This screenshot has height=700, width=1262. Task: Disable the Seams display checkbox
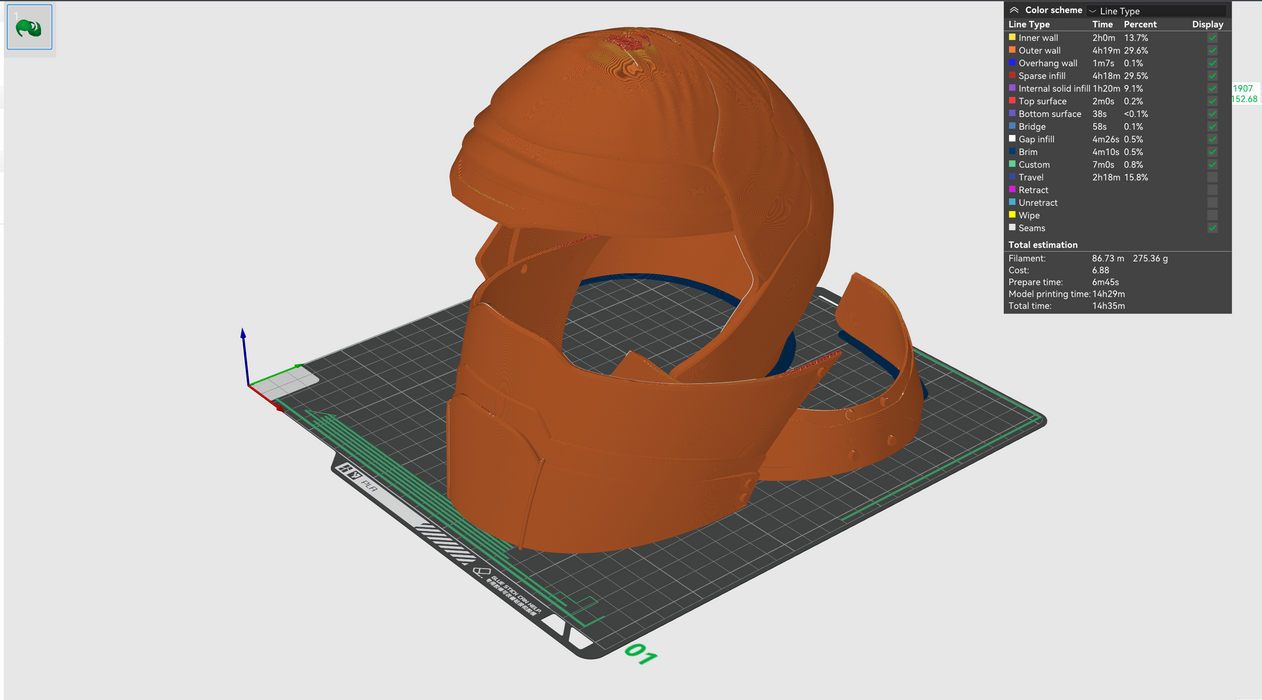[x=1212, y=228]
